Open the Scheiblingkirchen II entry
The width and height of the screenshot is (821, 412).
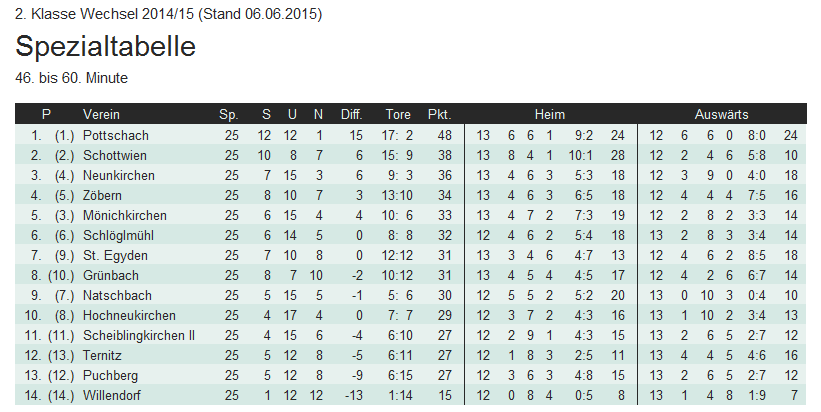pos(139,335)
